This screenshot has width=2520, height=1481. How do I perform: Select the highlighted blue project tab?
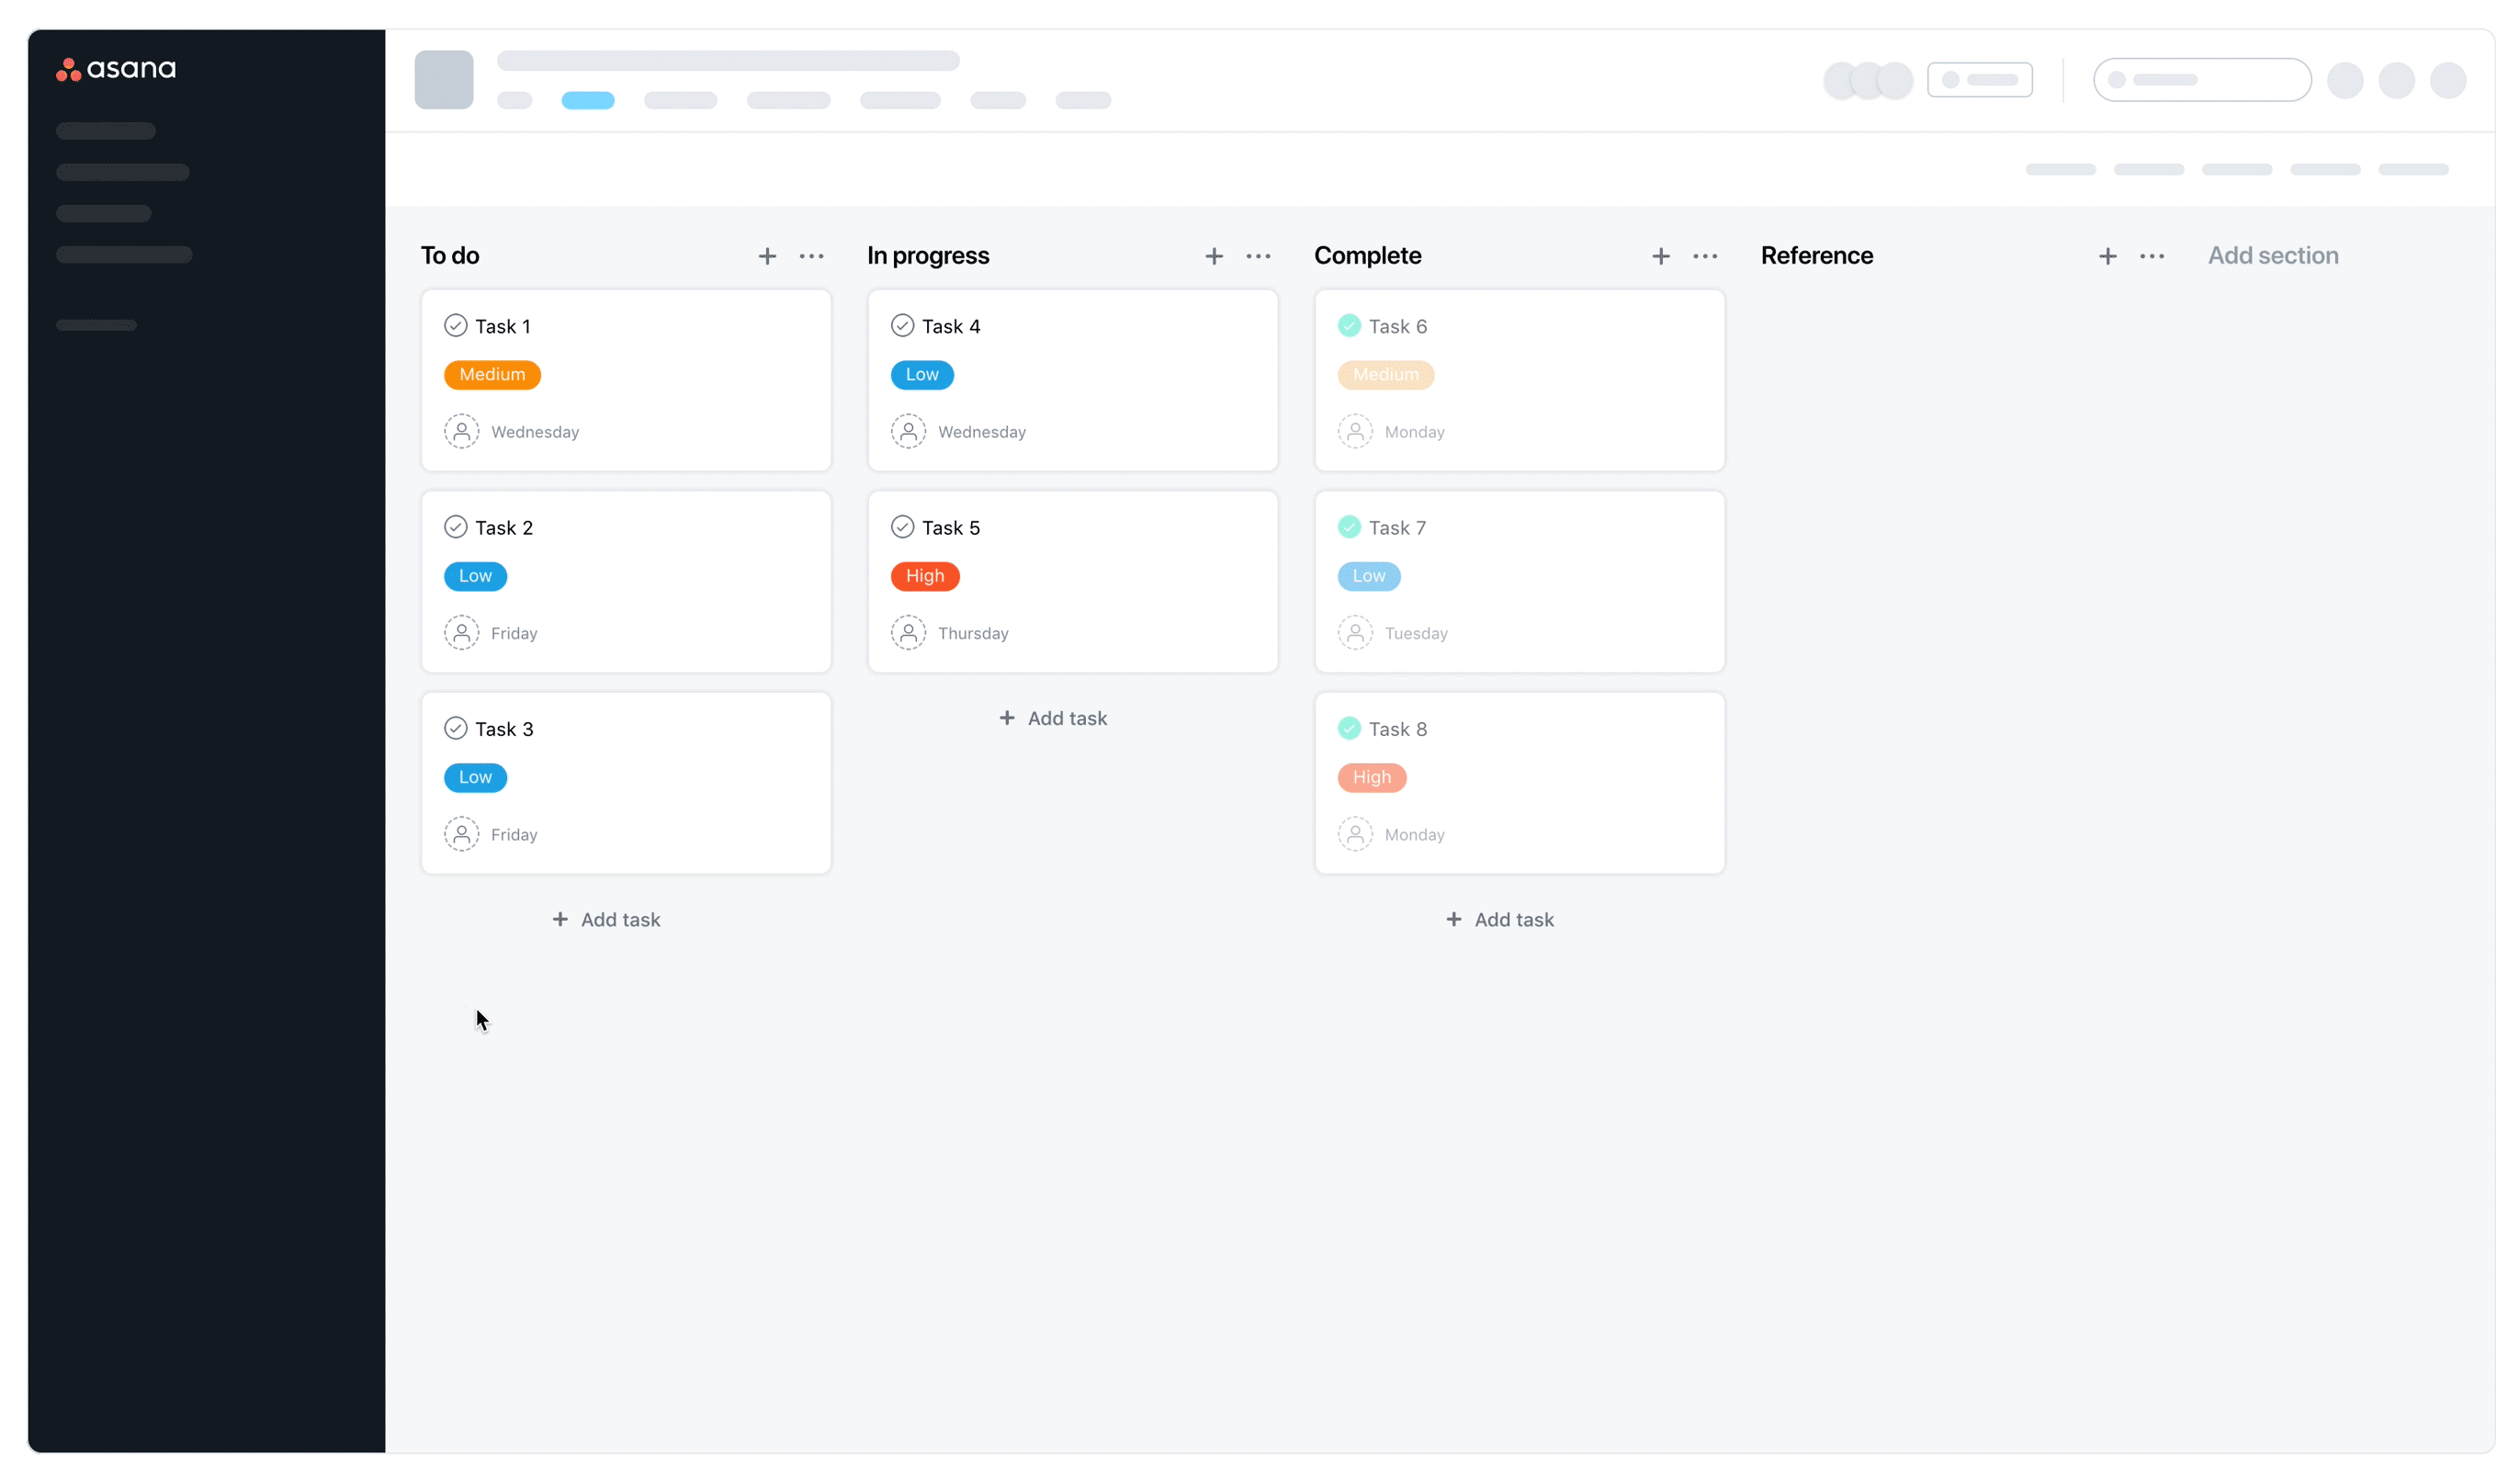coord(588,100)
